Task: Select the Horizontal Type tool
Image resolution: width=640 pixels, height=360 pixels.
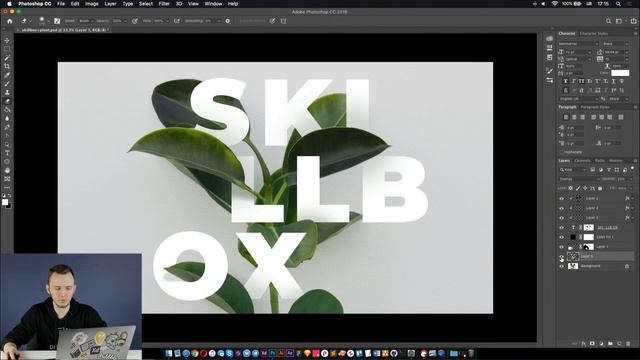Action: [x=7, y=153]
